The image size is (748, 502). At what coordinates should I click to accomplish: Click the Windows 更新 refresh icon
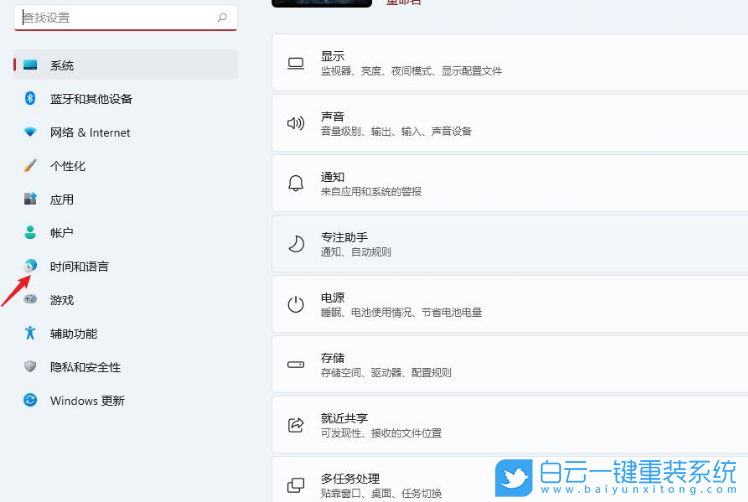click(x=30, y=400)
